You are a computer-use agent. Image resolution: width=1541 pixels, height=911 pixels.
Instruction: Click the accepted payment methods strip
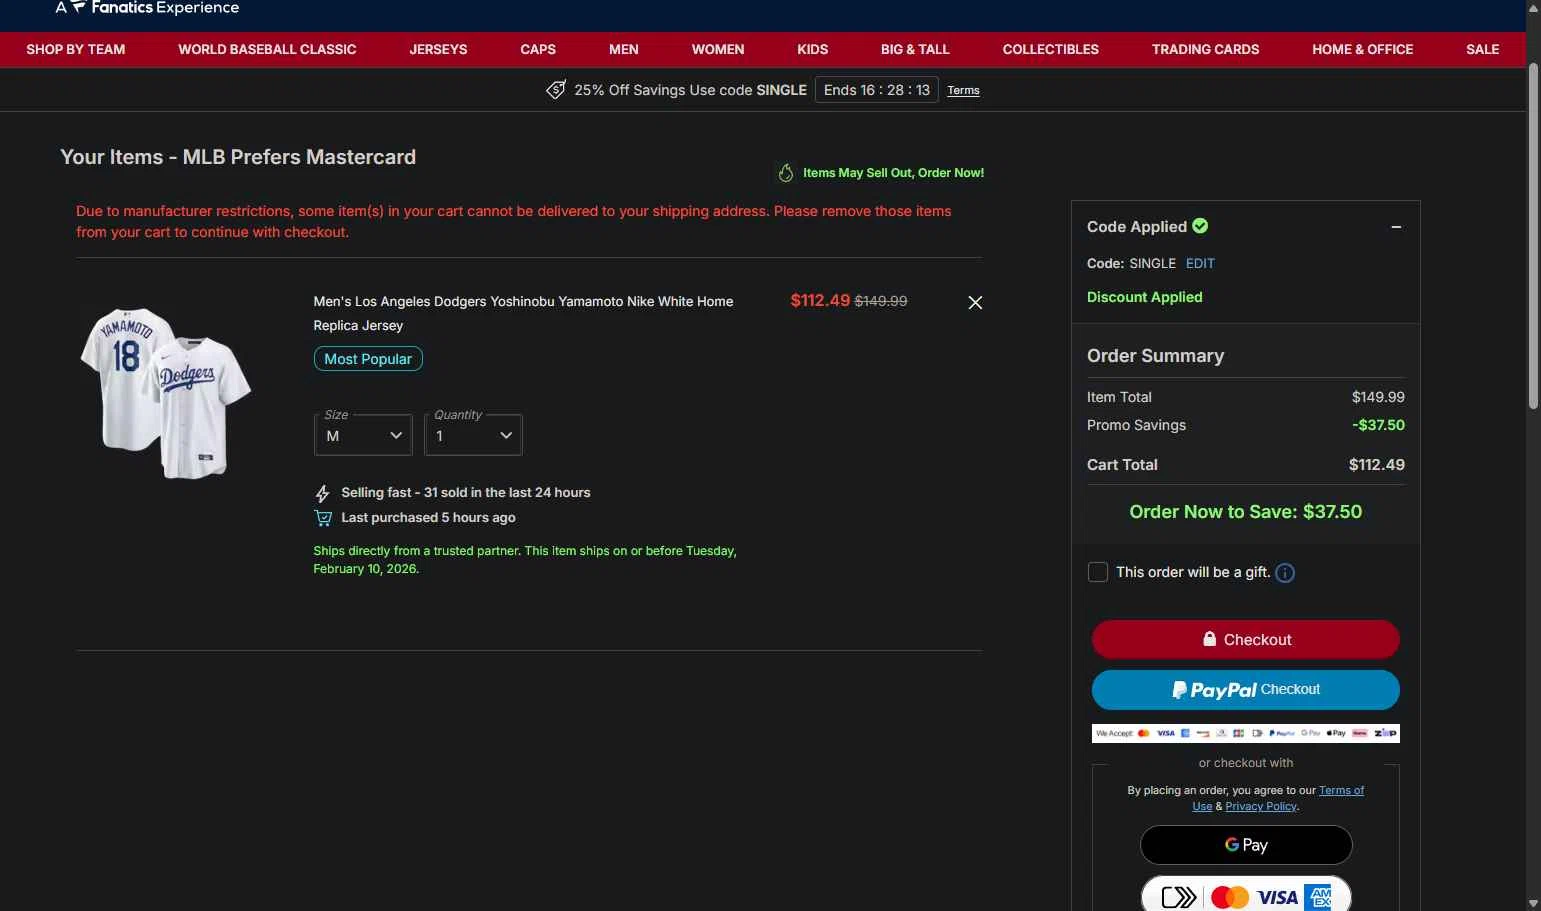click(x=1245, y=733)
